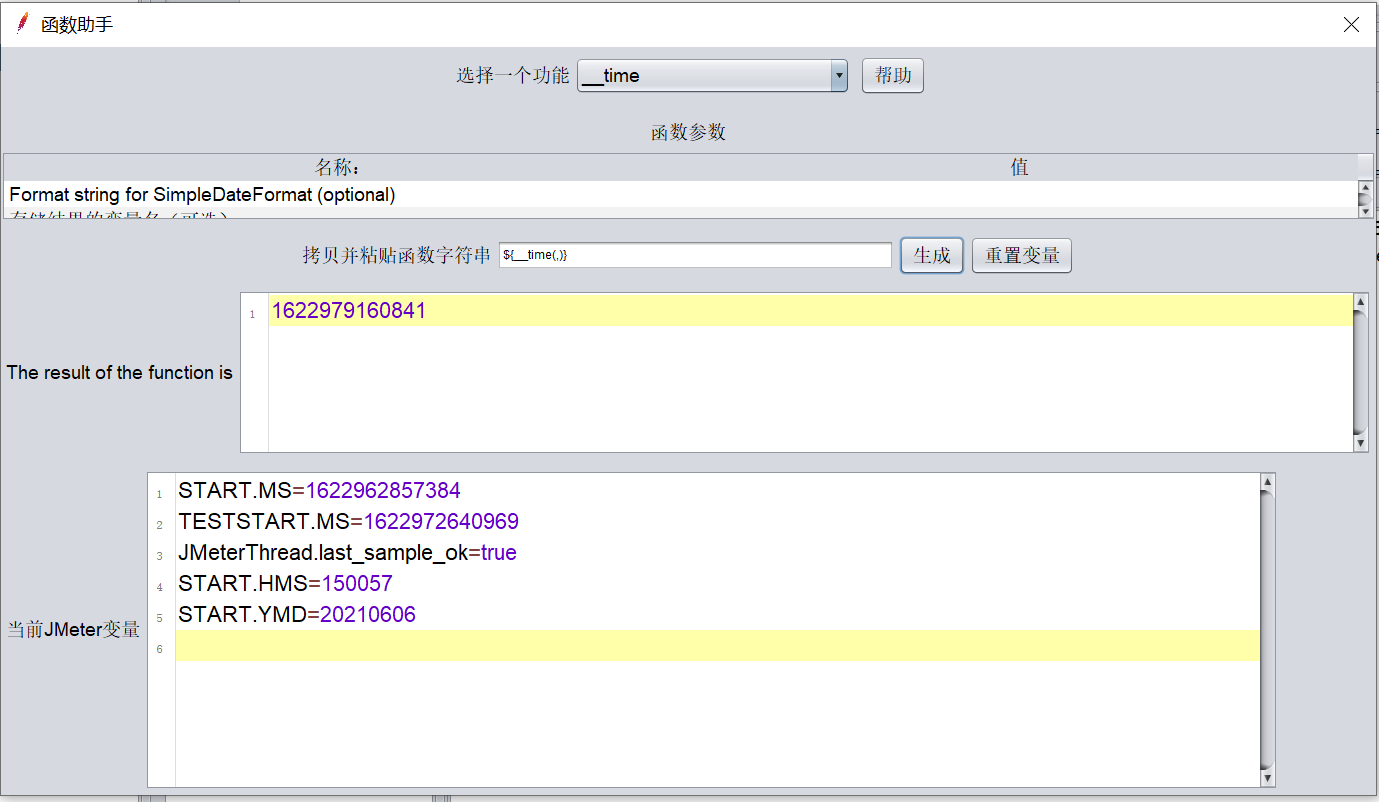Click the 生成 generate button
Screen dimensions: 1379x802
point(932,256)
